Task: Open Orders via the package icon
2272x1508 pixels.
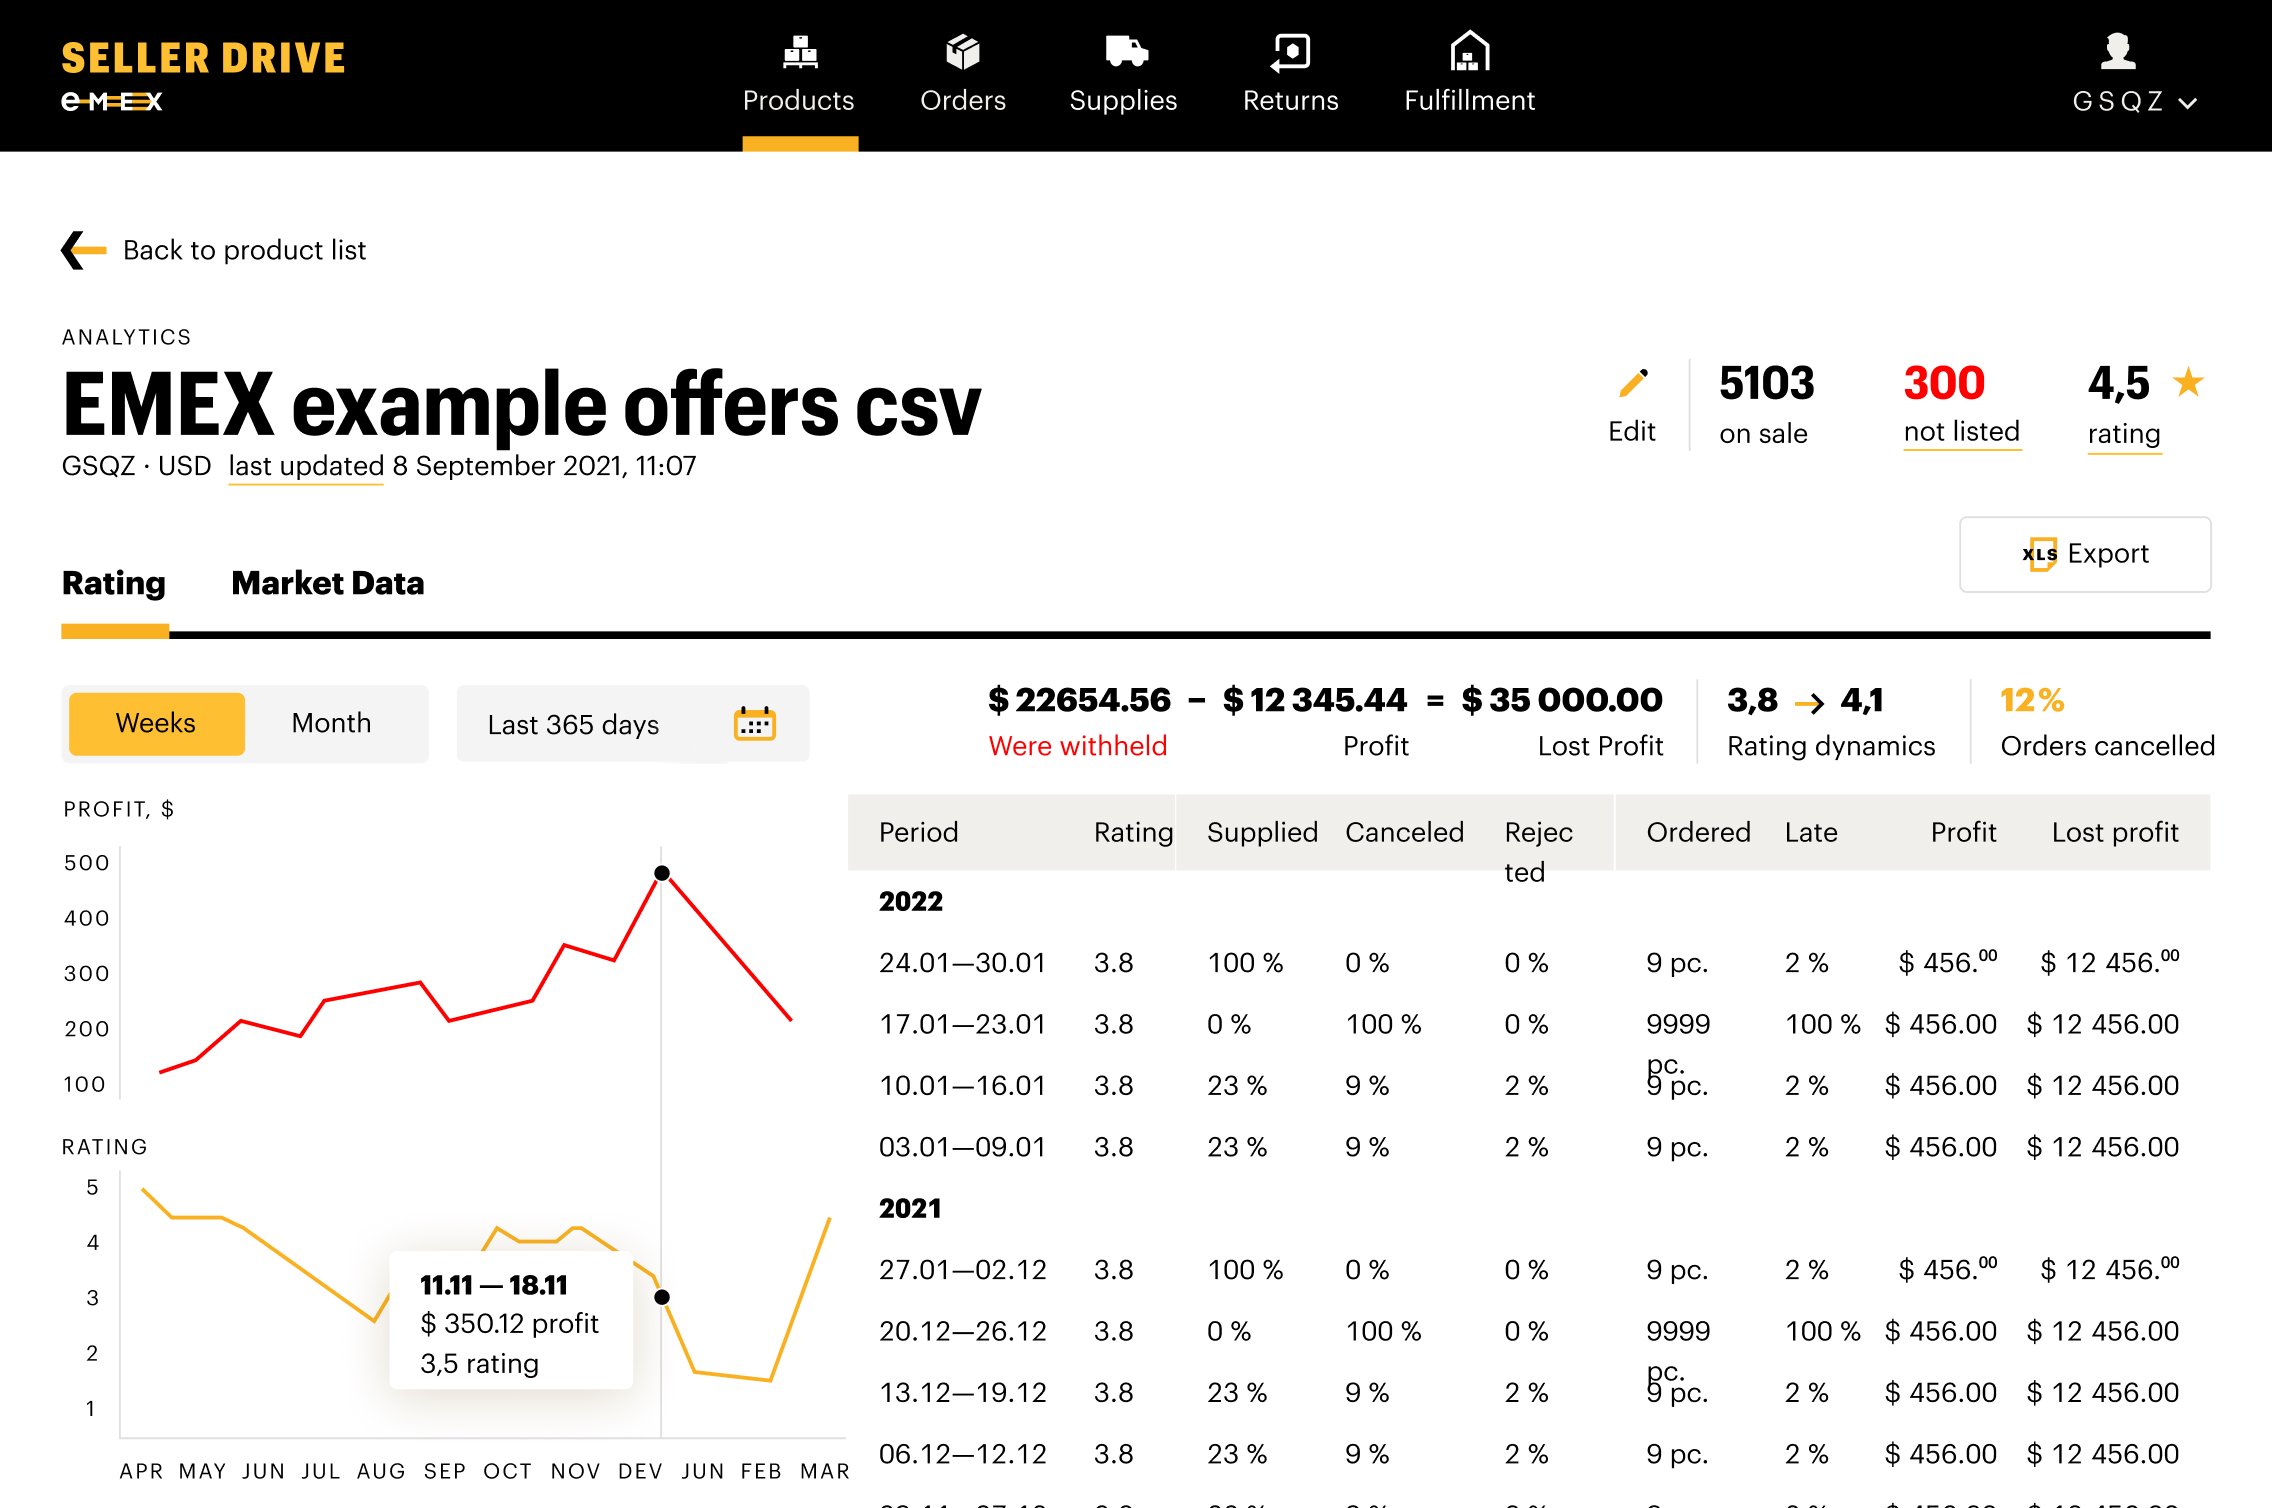Action: 962,52
